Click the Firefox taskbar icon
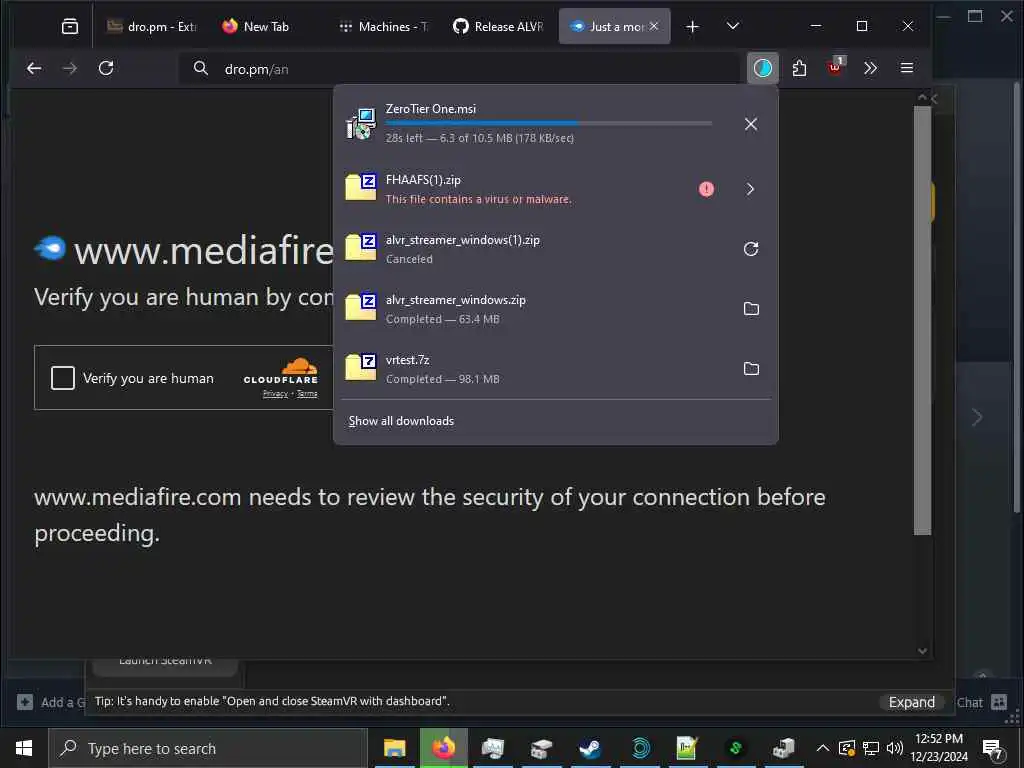 coord(443,748)
